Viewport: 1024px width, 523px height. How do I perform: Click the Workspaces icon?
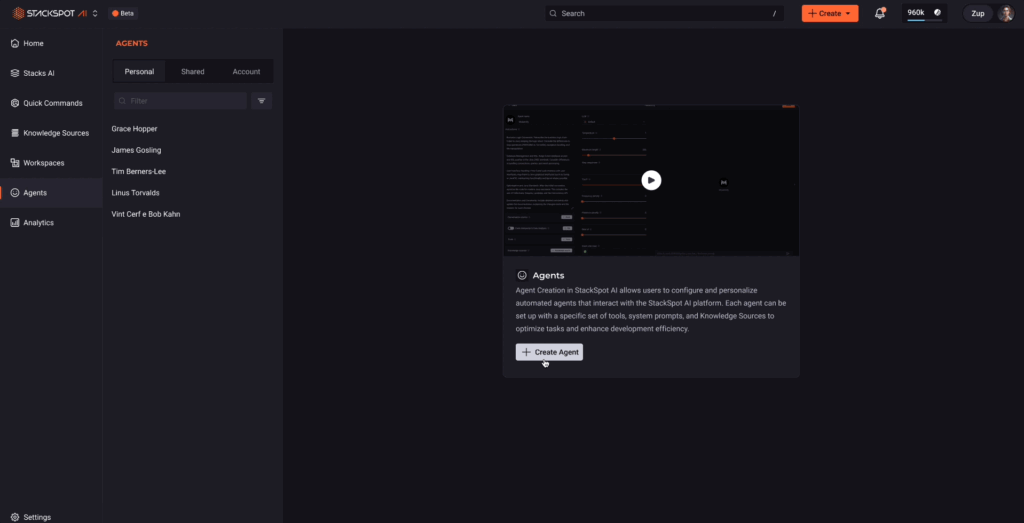click(15, 163)
